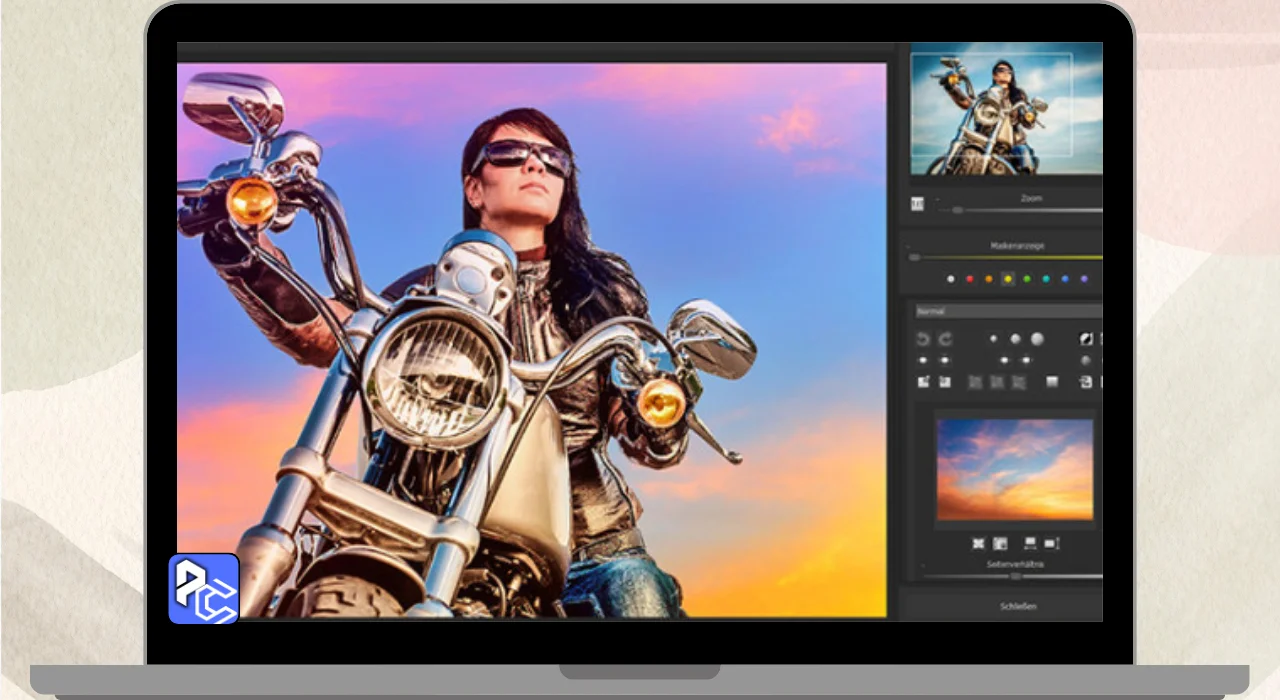This screenshot has width=1280, height=700.
Task: Click the main motorcycle image canvas
Action: [532, 340]
